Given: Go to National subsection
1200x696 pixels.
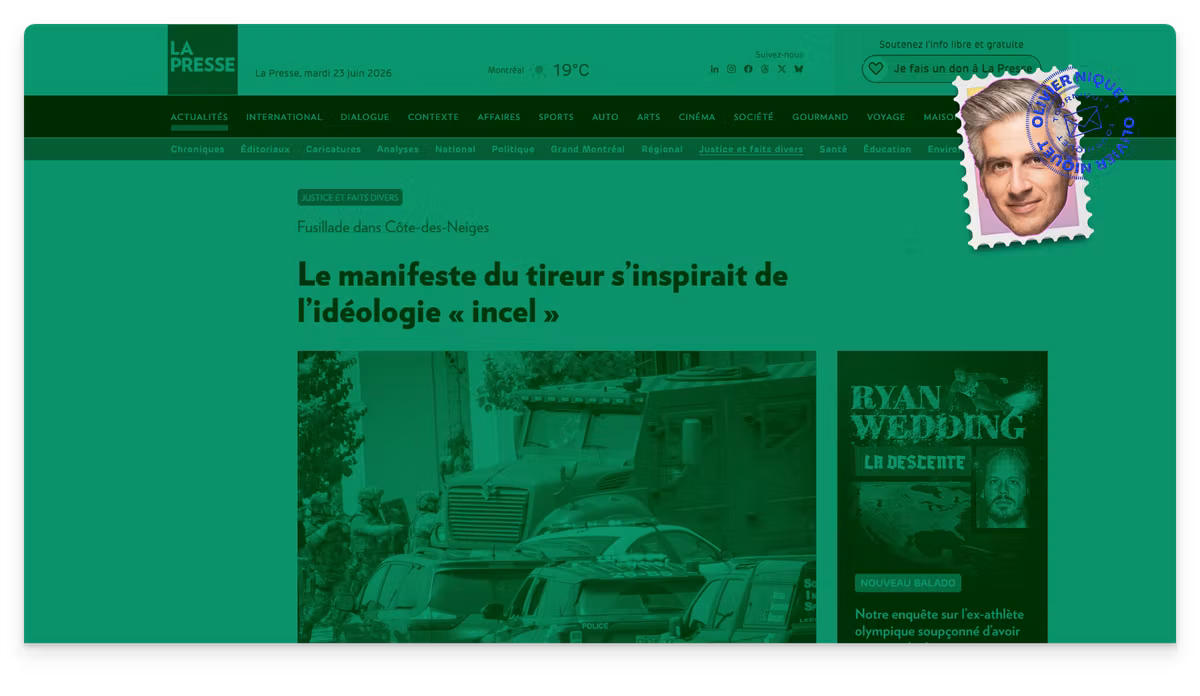Looking at the screenshot, I should click(455, 149).
